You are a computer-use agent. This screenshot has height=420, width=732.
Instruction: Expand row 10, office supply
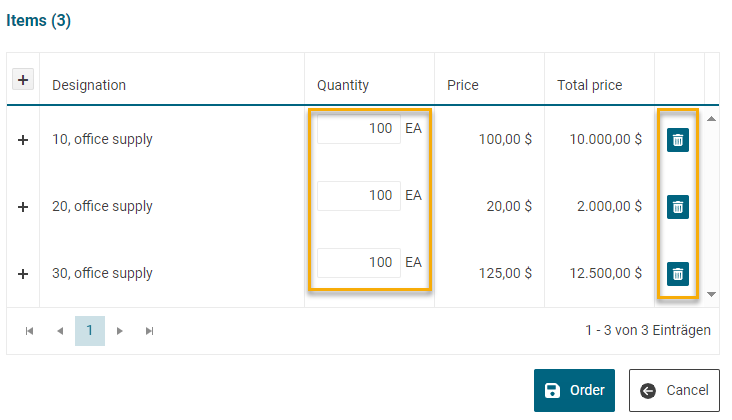tap(23, 140)
